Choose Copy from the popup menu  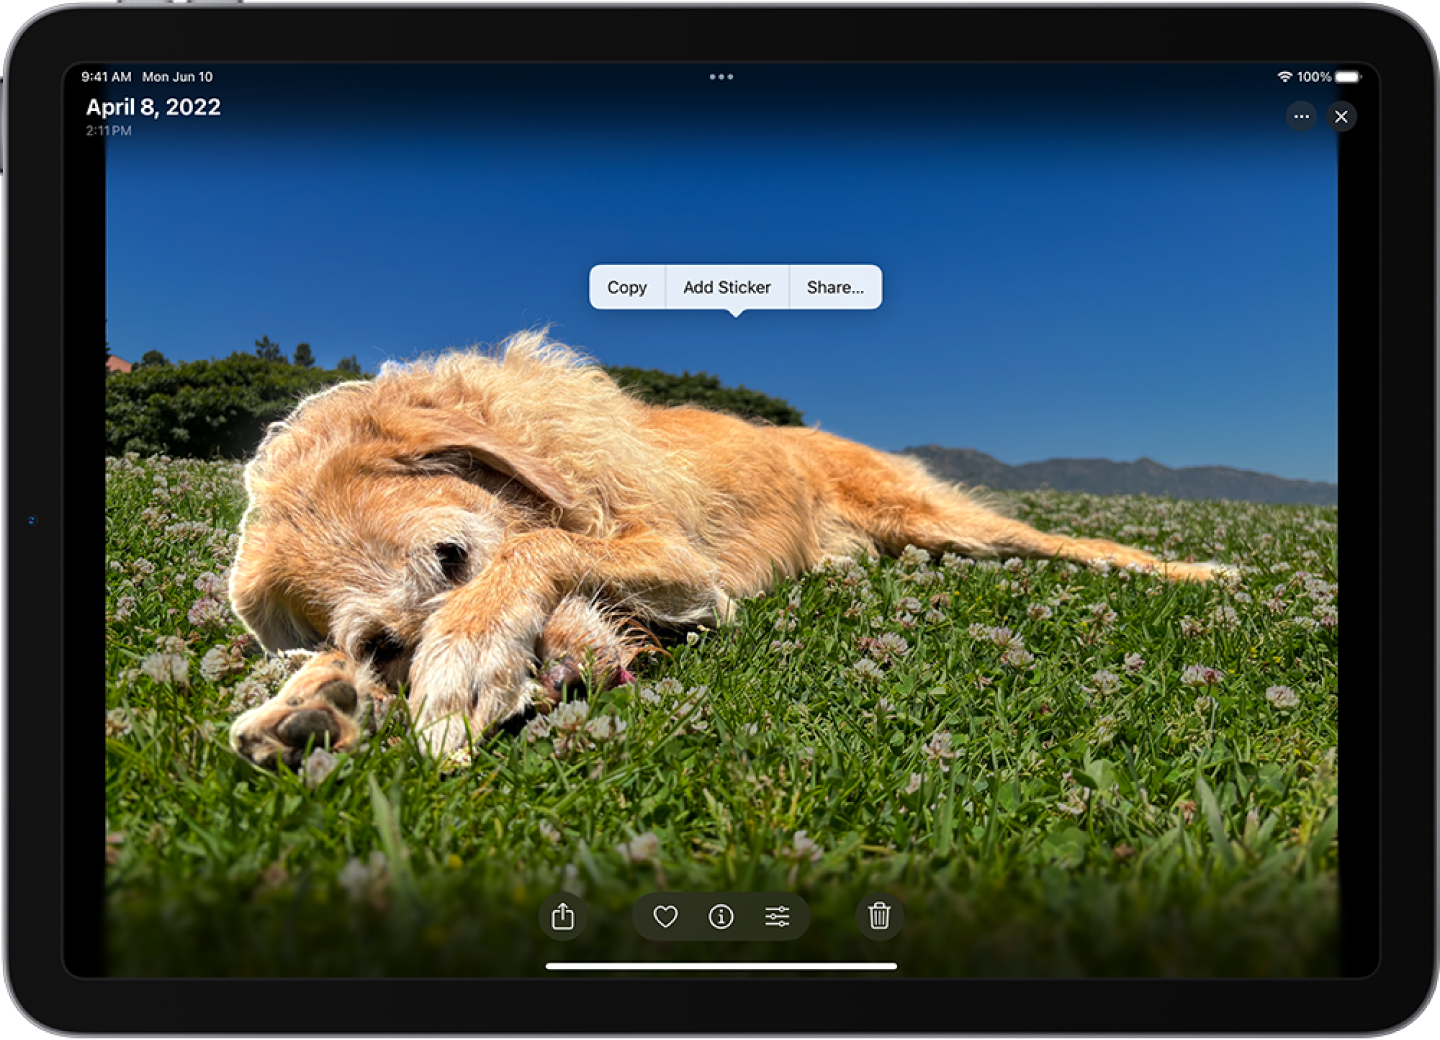pyautogui.click(x=627, y=288)
